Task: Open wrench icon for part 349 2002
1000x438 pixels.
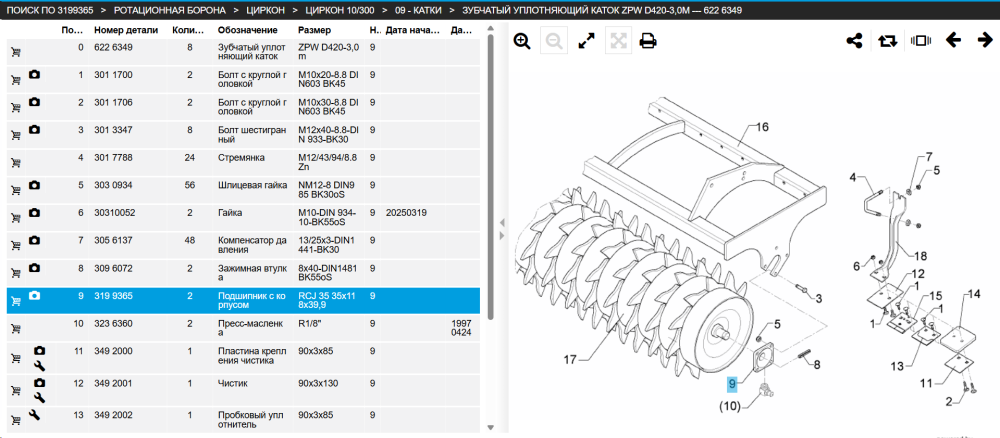Action: [34, 415]
